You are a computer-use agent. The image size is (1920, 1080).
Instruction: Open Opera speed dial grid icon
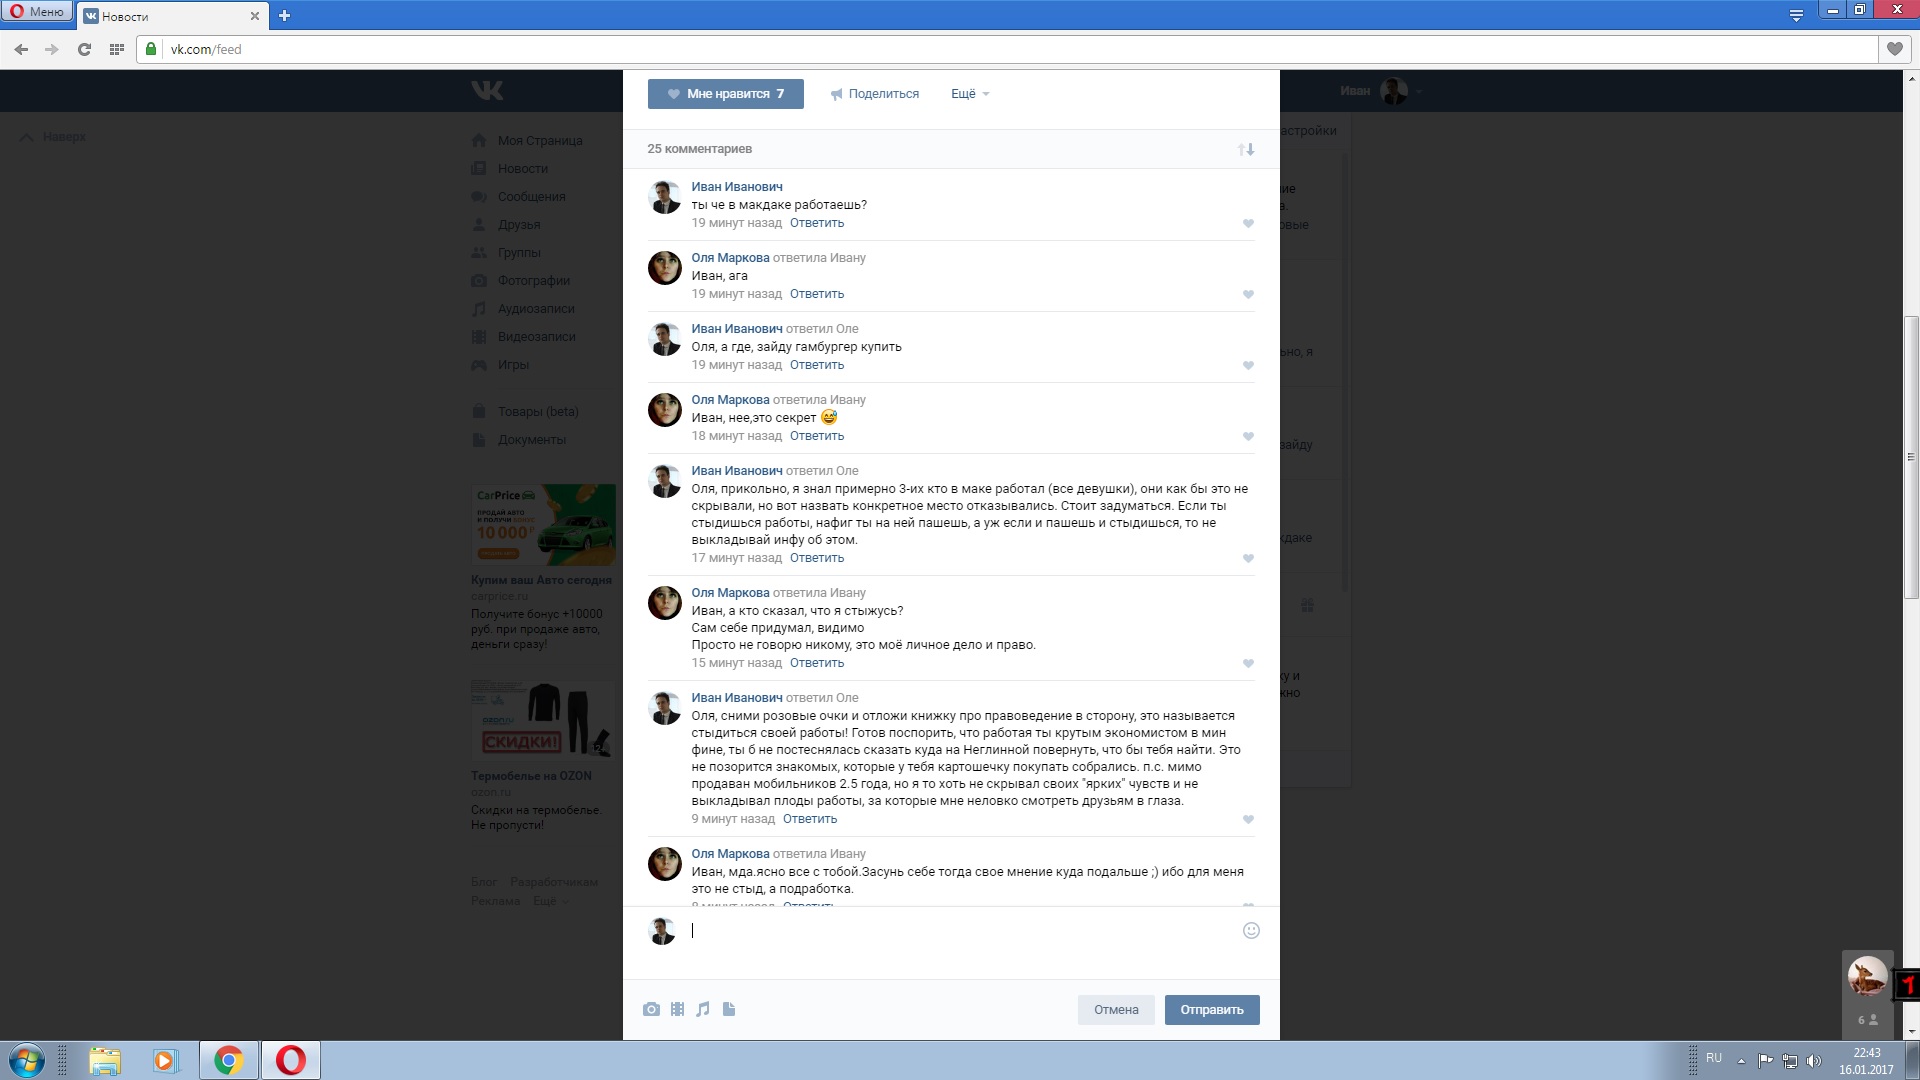(116, 49)
